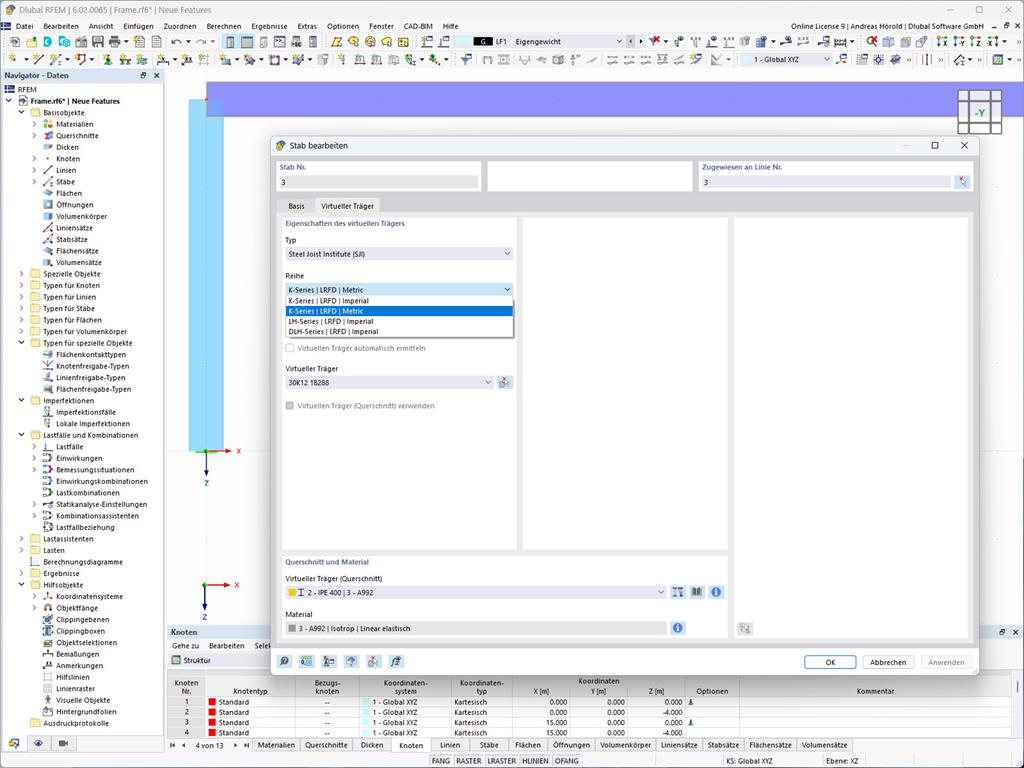Viewport: 1024px width, 768px height.
Task: Open the Typ dropdown Steel Joist Institute
Action: tap(399, 254)
